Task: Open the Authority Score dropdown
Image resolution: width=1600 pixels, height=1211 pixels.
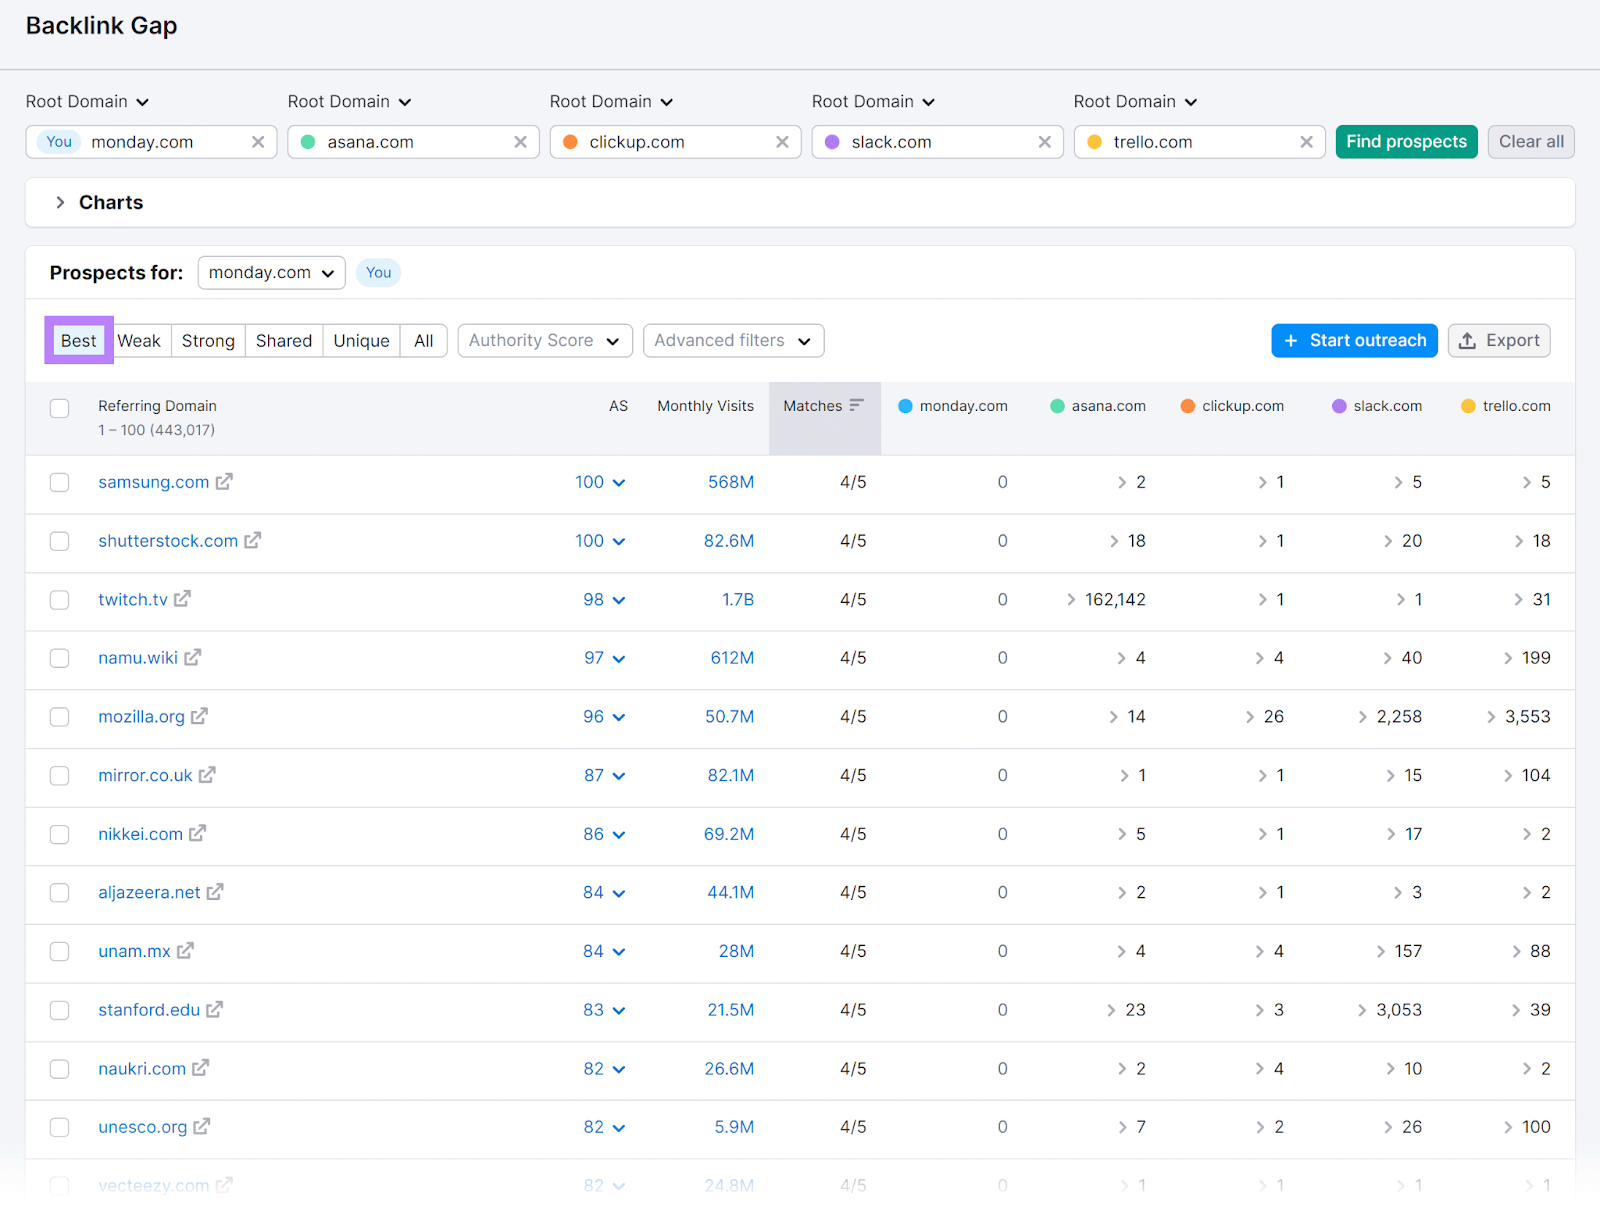Action: click(x=544, y=340)
